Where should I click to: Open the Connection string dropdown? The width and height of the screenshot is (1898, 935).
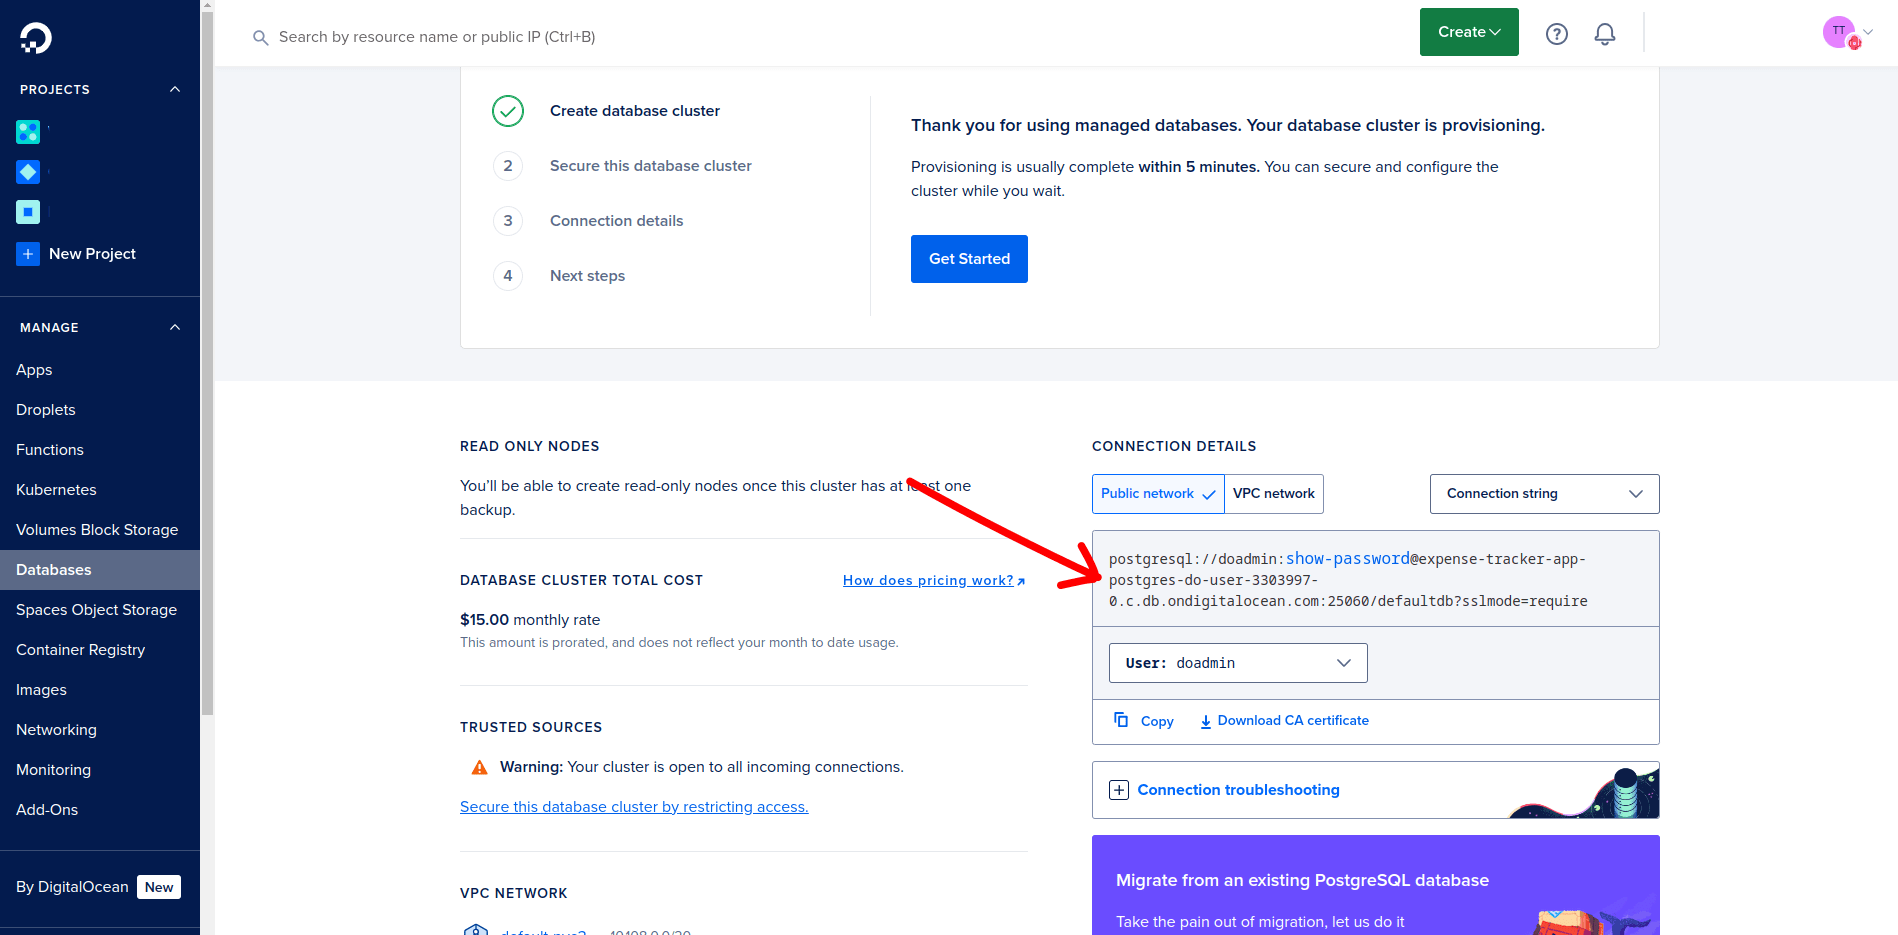[x=1544, y=494]
